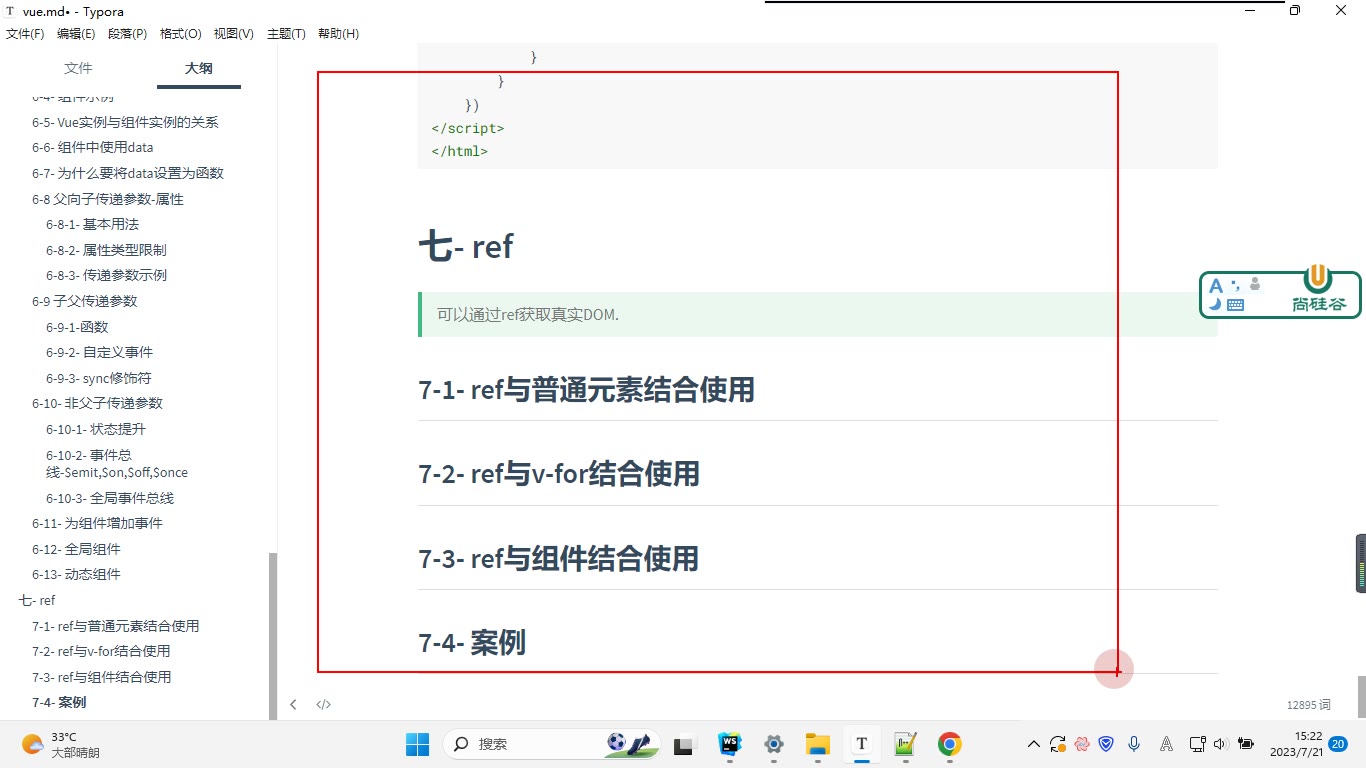Click the microphone tray icon
The image size is (1366, 768).
(x=1134, y=744)
